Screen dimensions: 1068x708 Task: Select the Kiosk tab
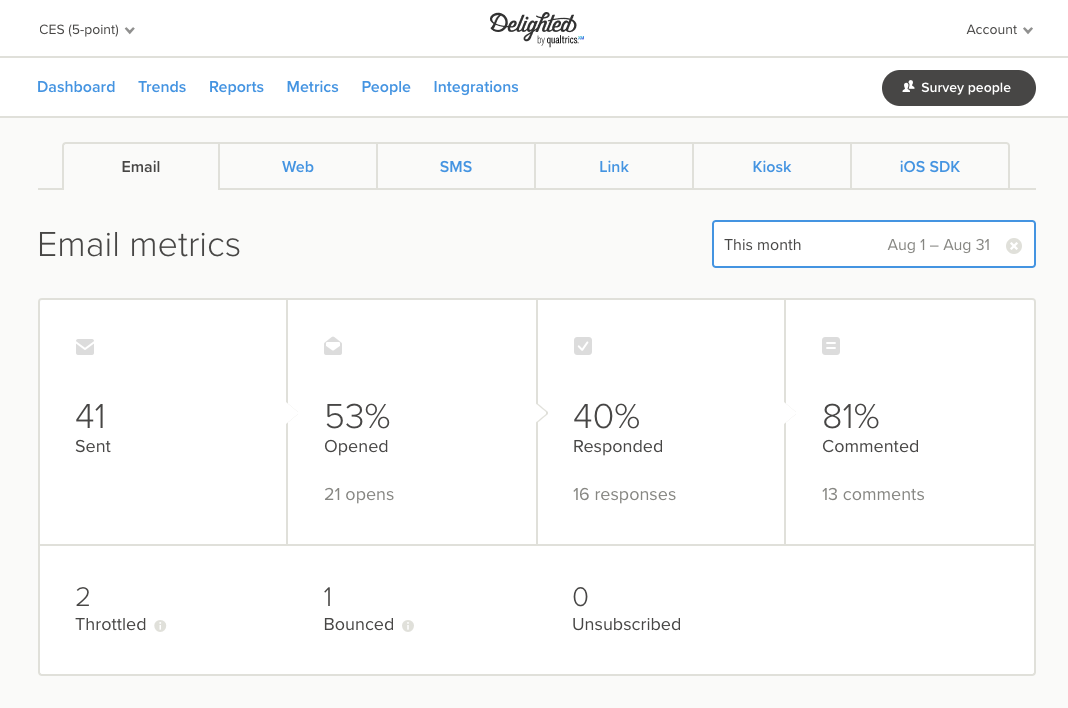[x=772, y=167]
